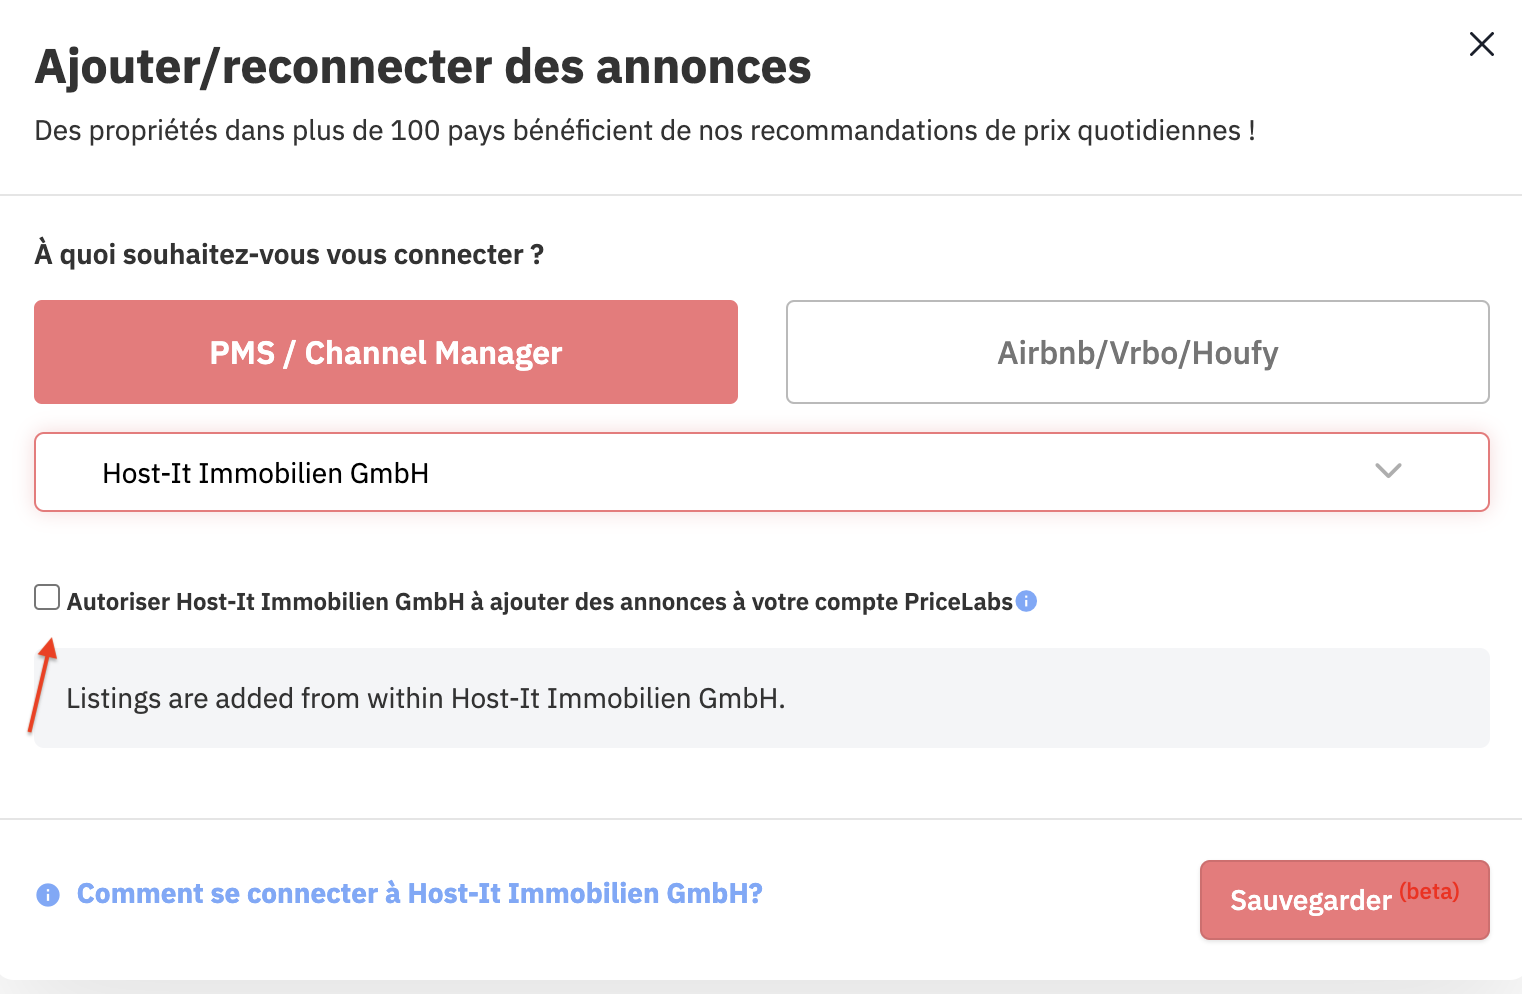Click the red arrow annotation under checkbox
The width and height of the screenshot is (1522, 994).
coord(41,685)
